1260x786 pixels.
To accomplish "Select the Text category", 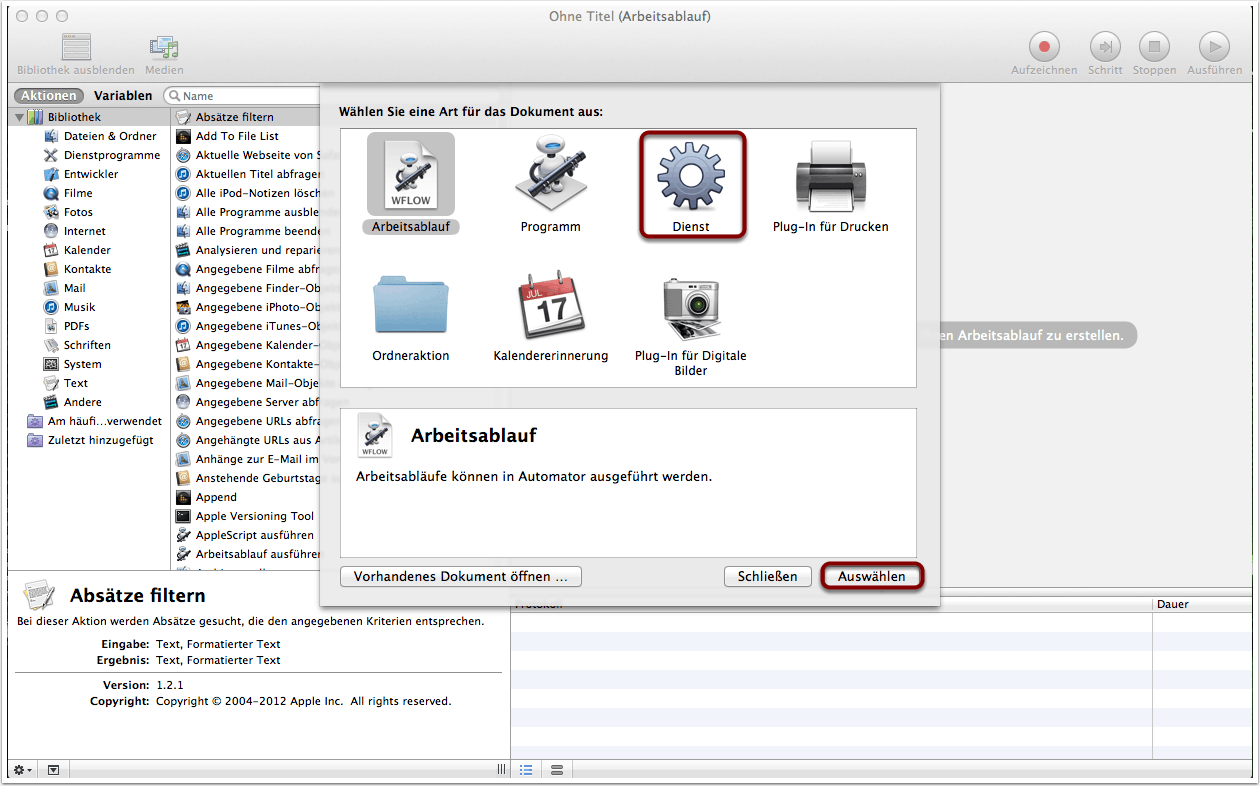I will pos(76,383).
